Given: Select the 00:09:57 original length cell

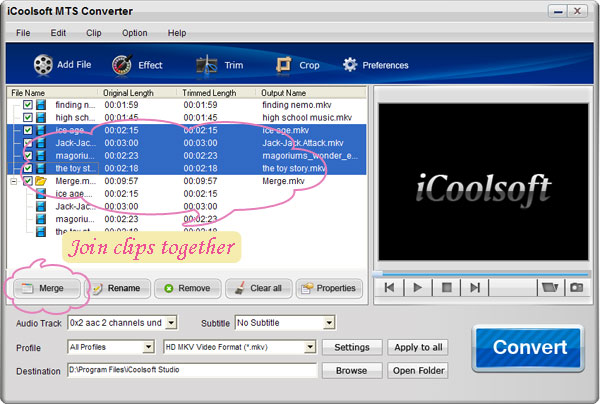Looking at the screenshot, I should click(x=121, y=181).
